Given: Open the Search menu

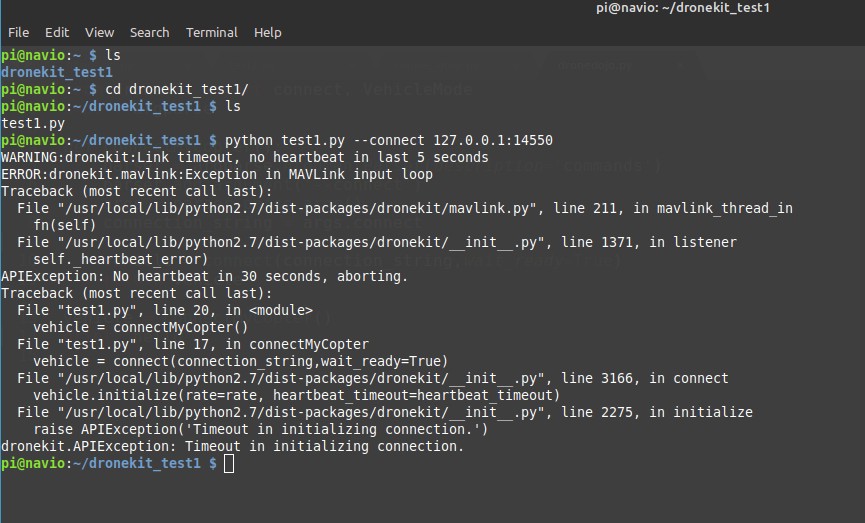Looking at the screenshot, I should tap(149, 33).
